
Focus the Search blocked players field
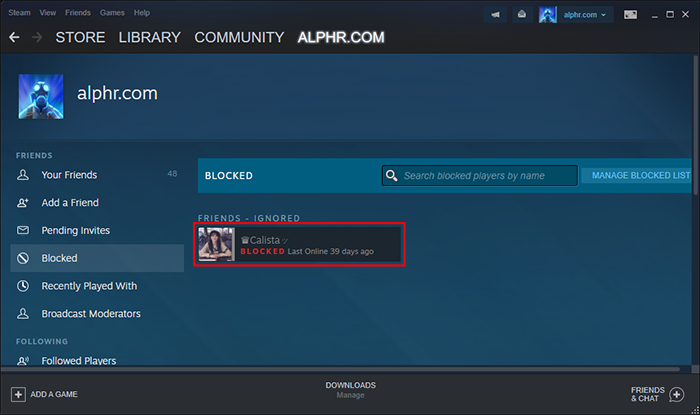click(480, 175)
